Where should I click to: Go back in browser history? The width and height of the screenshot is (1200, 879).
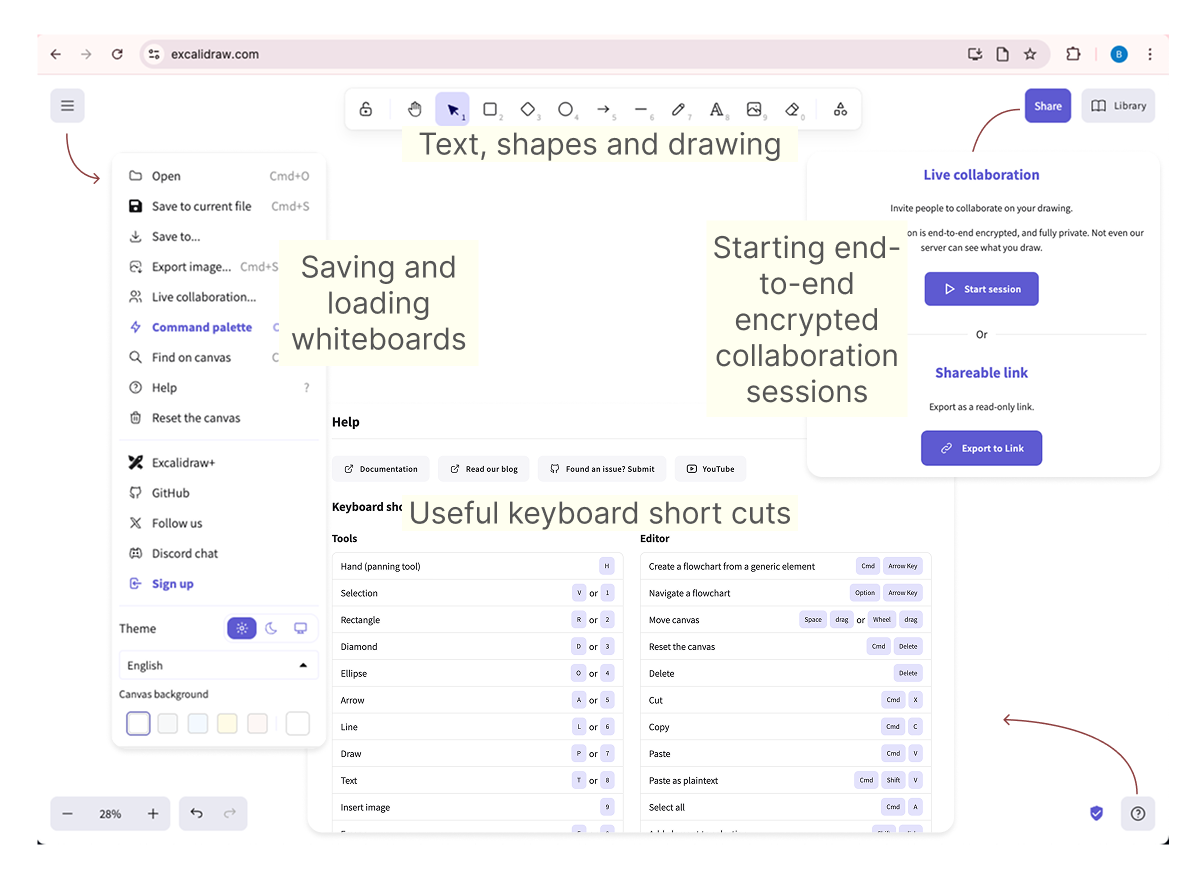click(x=55, y=54)
